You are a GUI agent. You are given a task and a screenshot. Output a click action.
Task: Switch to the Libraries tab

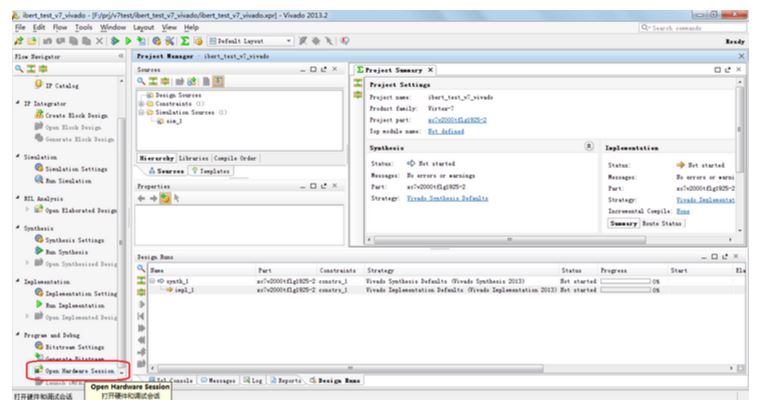click(x=193, y=158)
